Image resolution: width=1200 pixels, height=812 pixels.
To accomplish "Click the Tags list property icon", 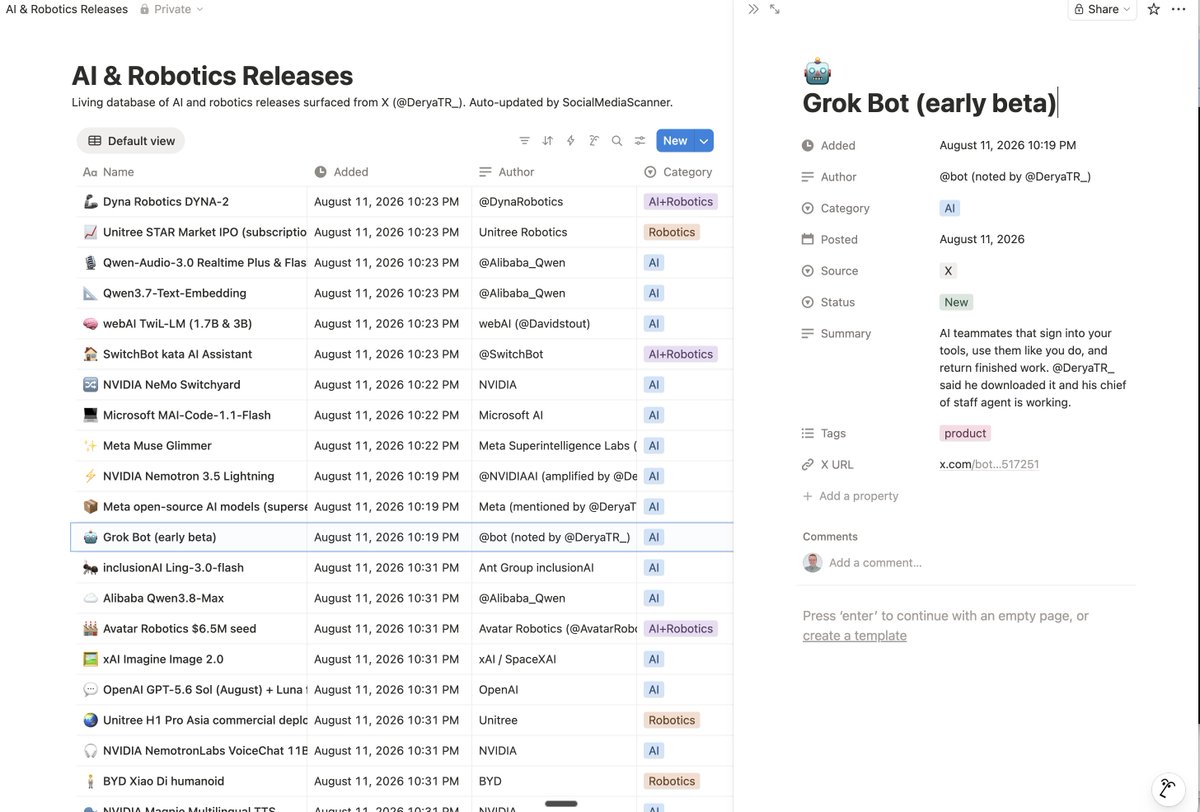I will tap(808, 433).
